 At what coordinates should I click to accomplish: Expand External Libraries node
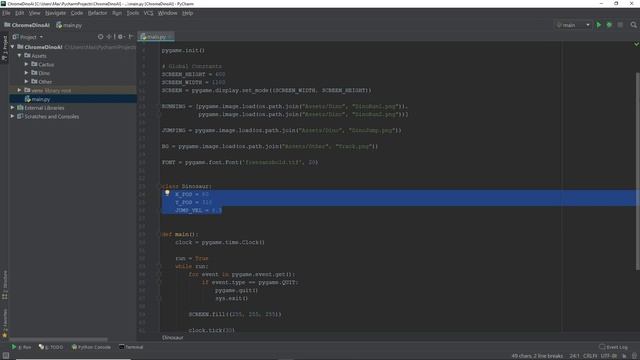13,107
